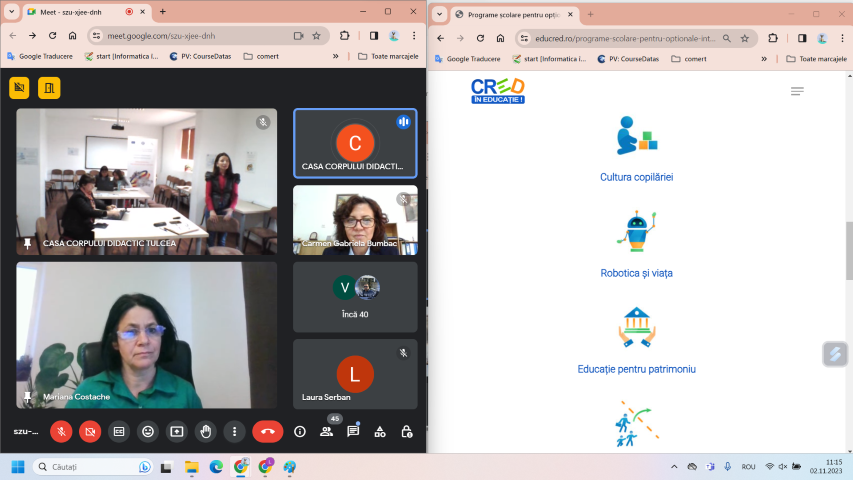Toggle the muted microphone button

click(x=61, y=432)
